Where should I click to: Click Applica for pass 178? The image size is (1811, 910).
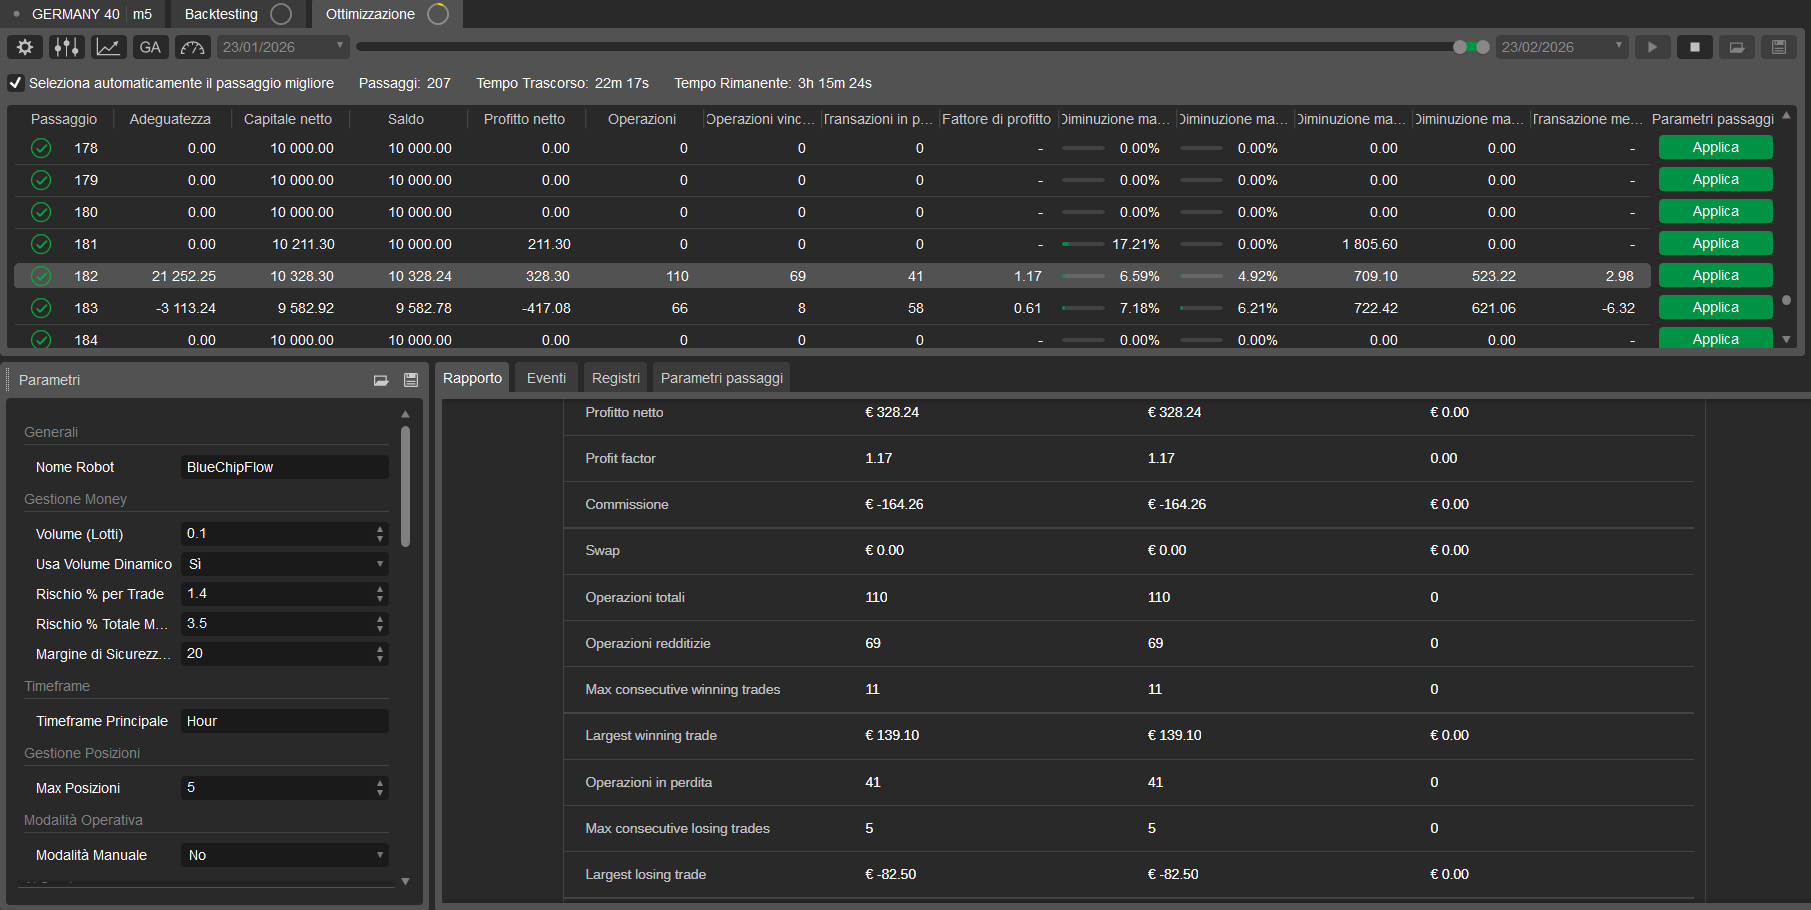[1715, 147]
